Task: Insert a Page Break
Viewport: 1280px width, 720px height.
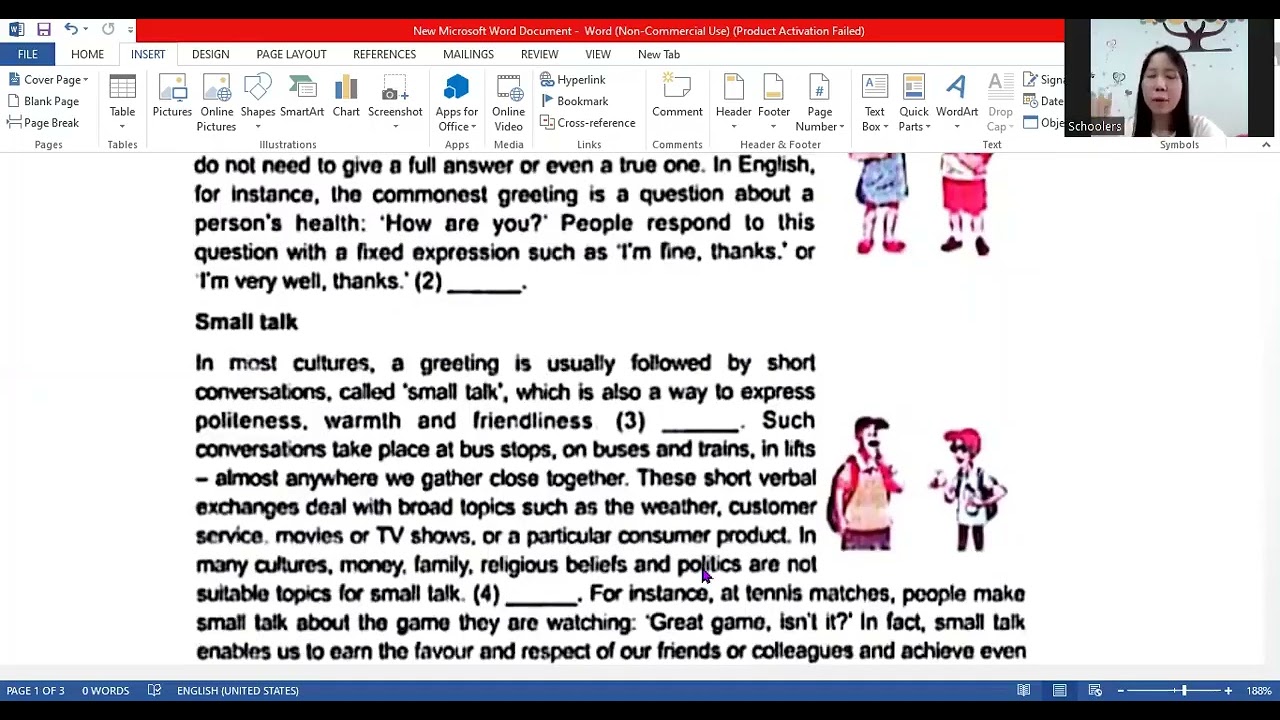Action: (x=43, y=123)
